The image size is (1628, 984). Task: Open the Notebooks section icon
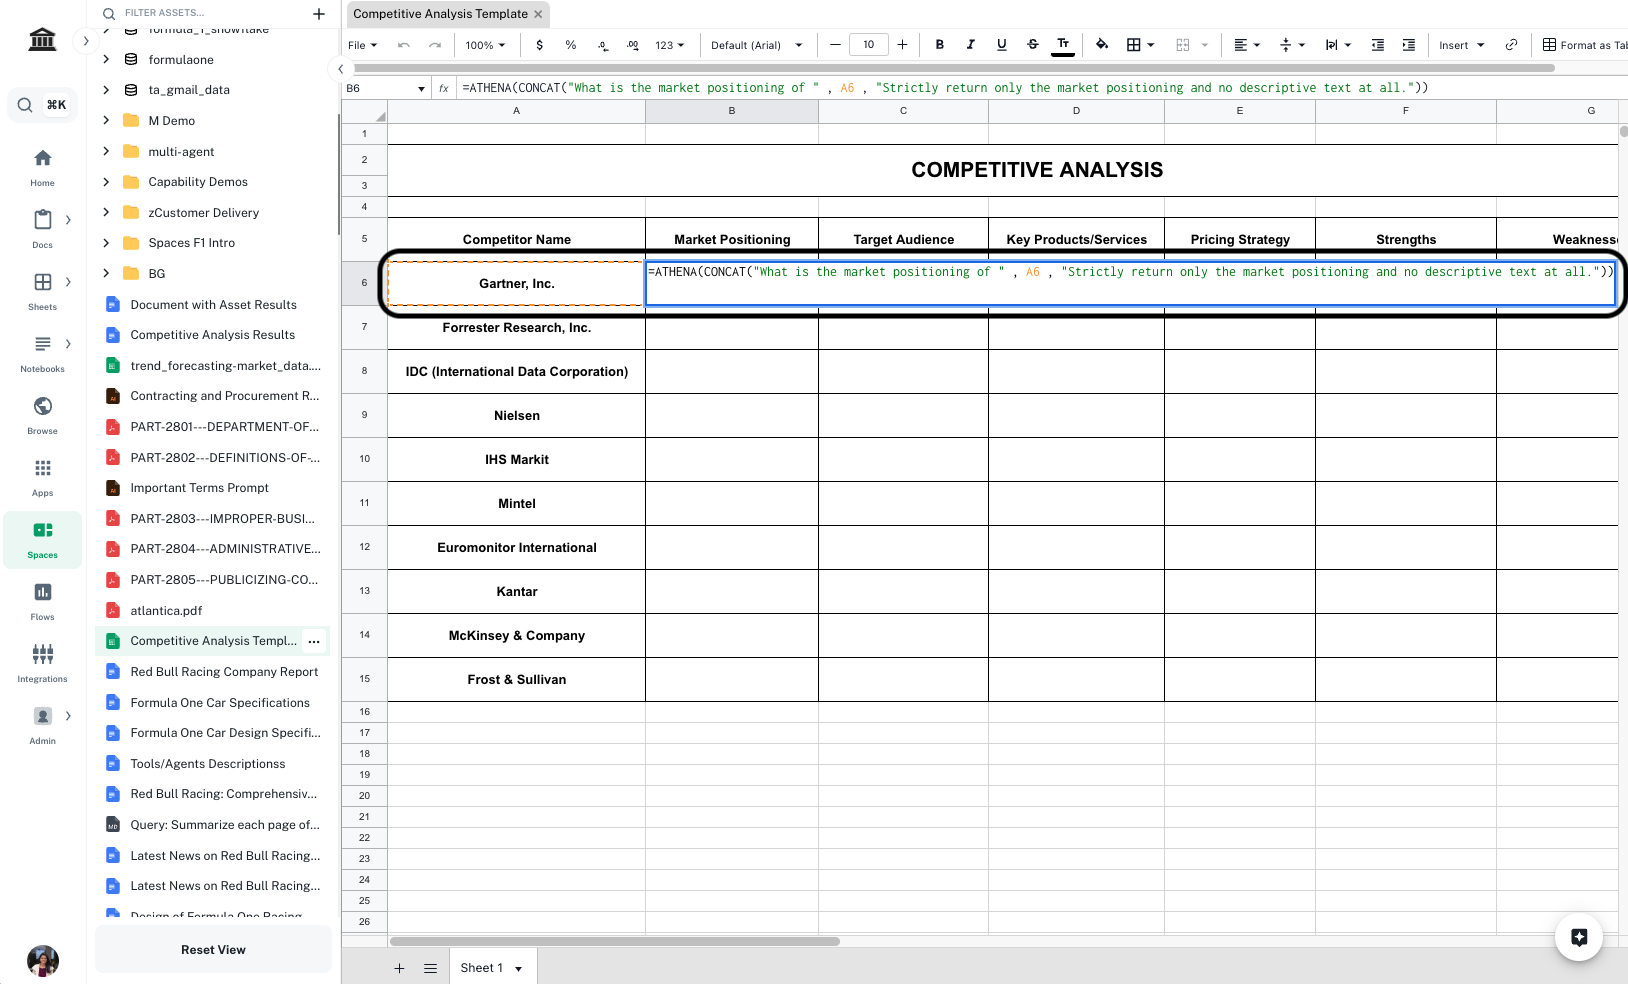[42, 344]
